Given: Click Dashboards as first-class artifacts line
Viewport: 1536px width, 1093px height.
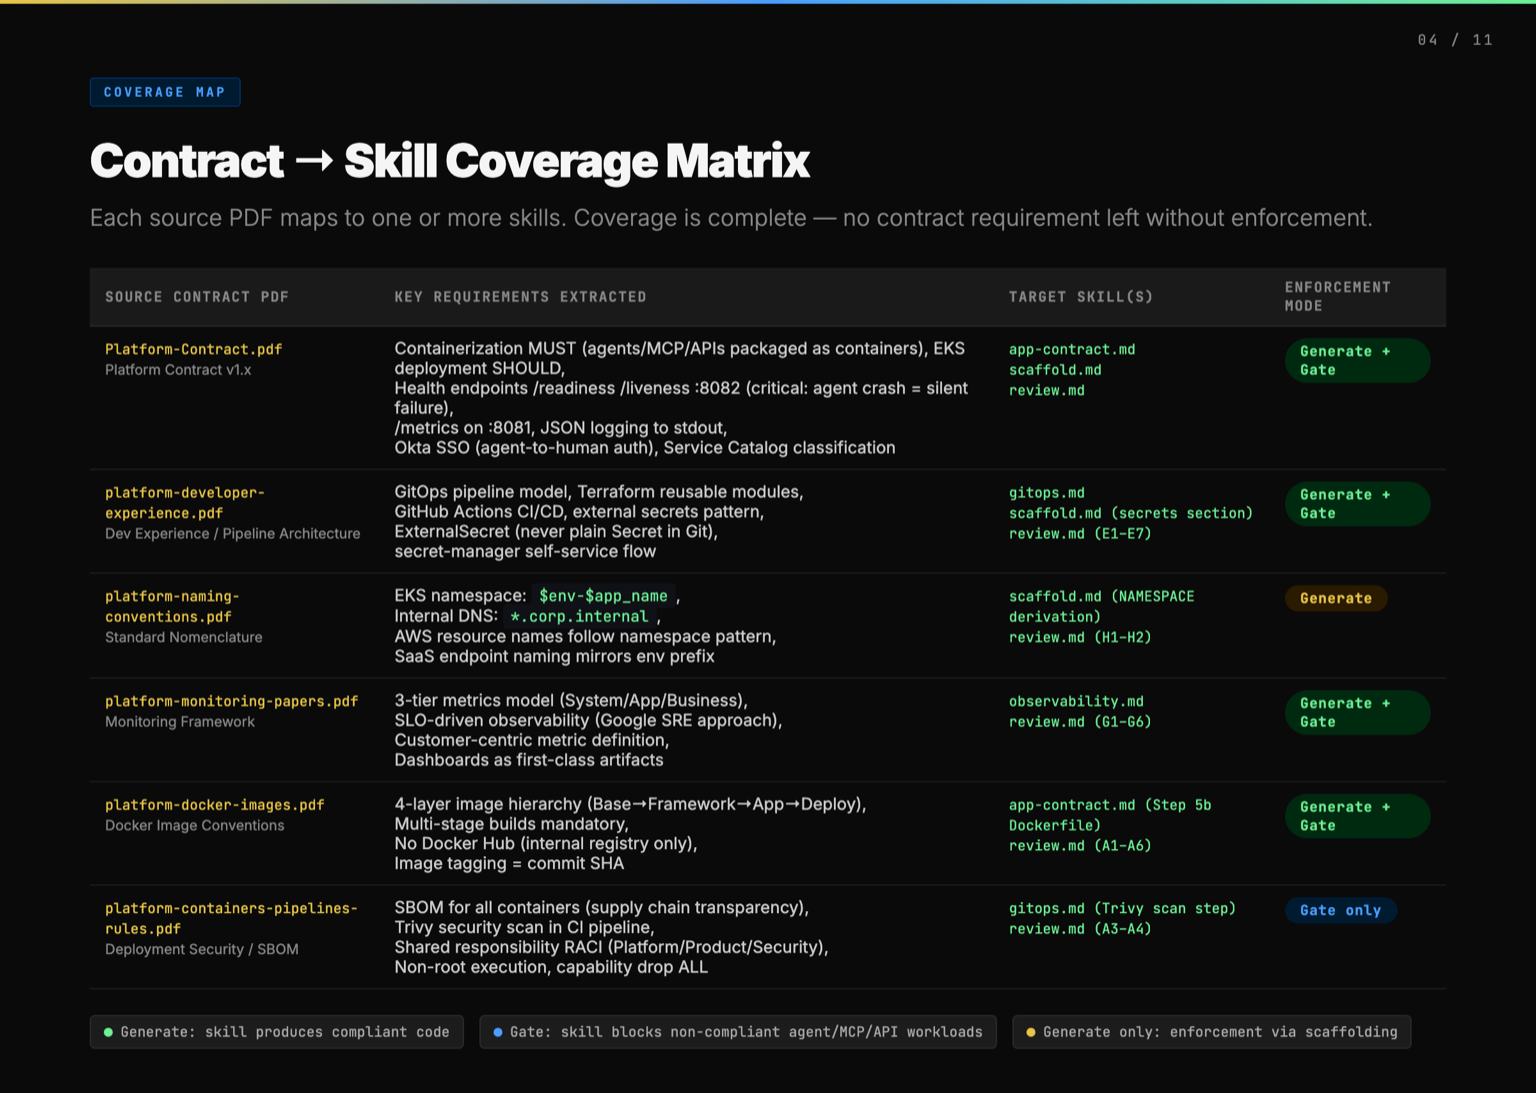Looking at the screenshot, I should [529, 760].
